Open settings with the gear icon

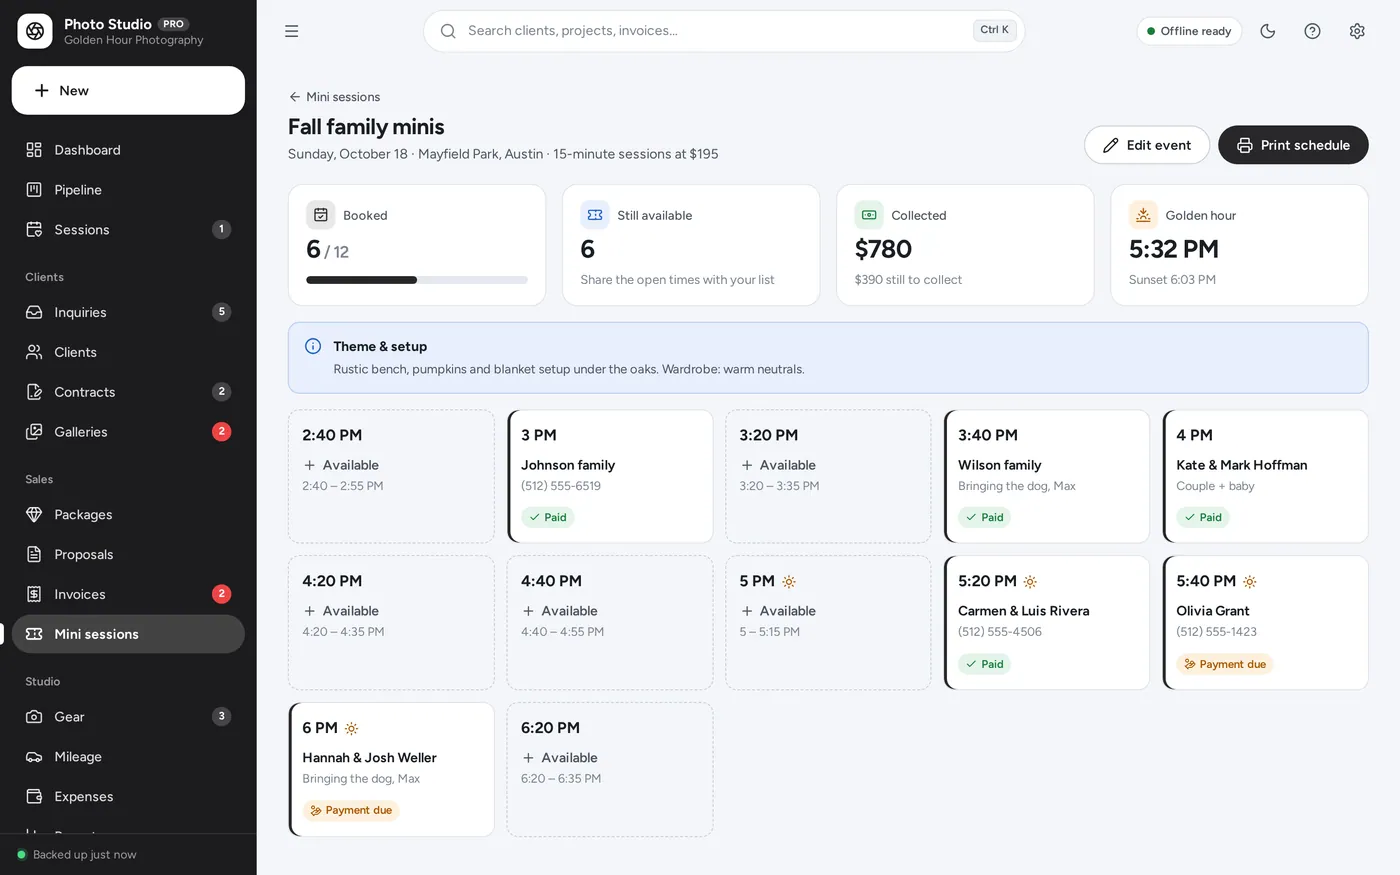point(1357,31)
